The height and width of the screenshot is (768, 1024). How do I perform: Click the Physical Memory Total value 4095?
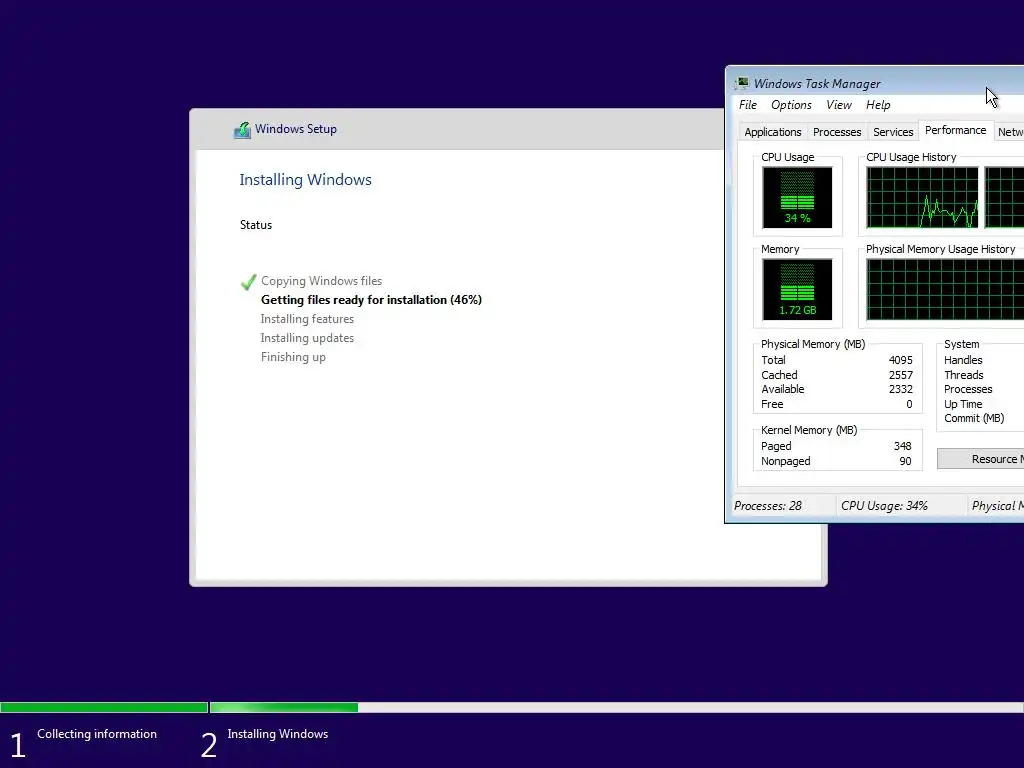click(900, 360)
